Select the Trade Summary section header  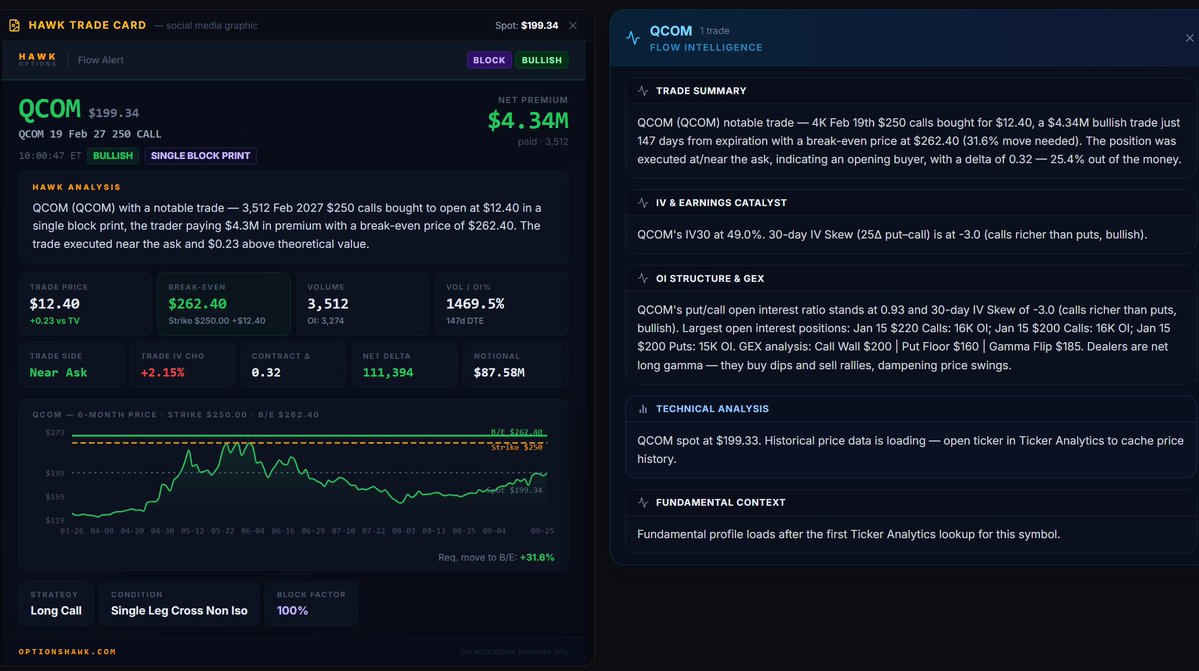700,91
